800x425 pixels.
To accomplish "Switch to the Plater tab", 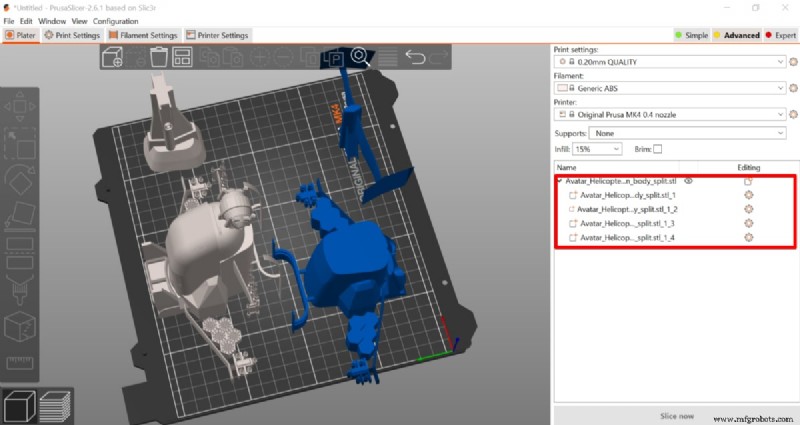I will tap(20, 35).
